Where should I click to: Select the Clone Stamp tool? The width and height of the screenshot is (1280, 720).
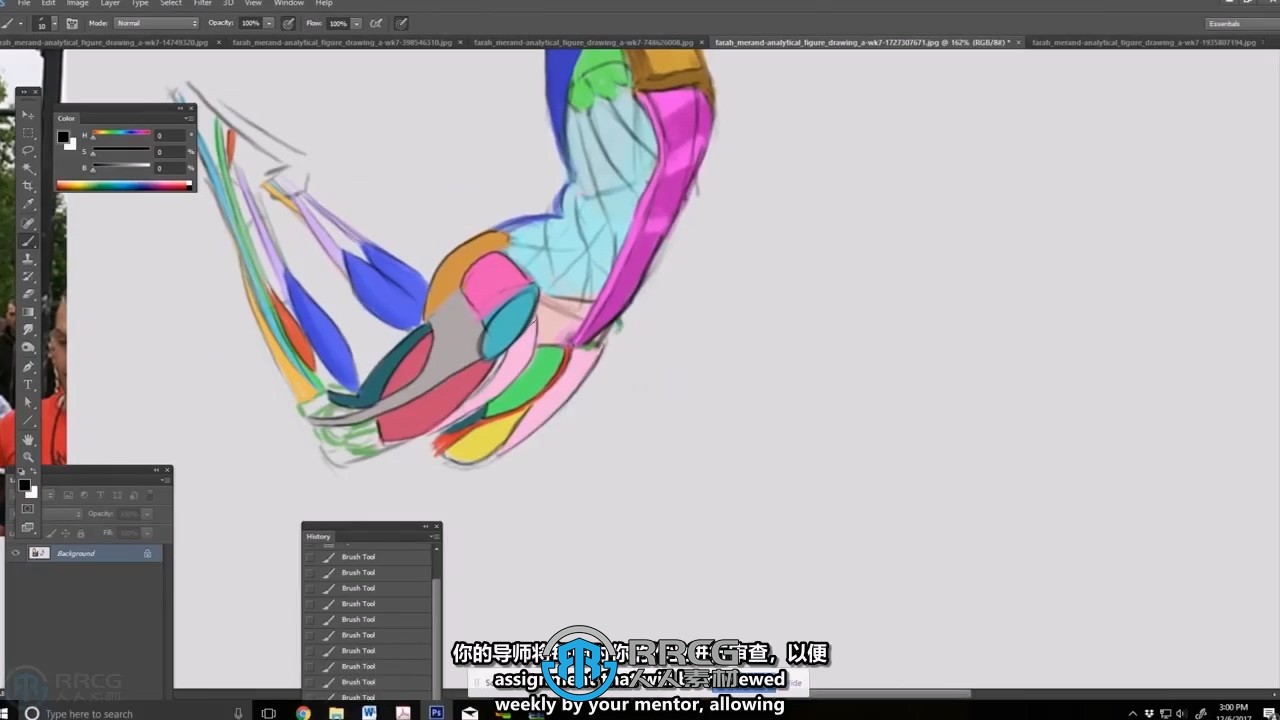[28, 259]
